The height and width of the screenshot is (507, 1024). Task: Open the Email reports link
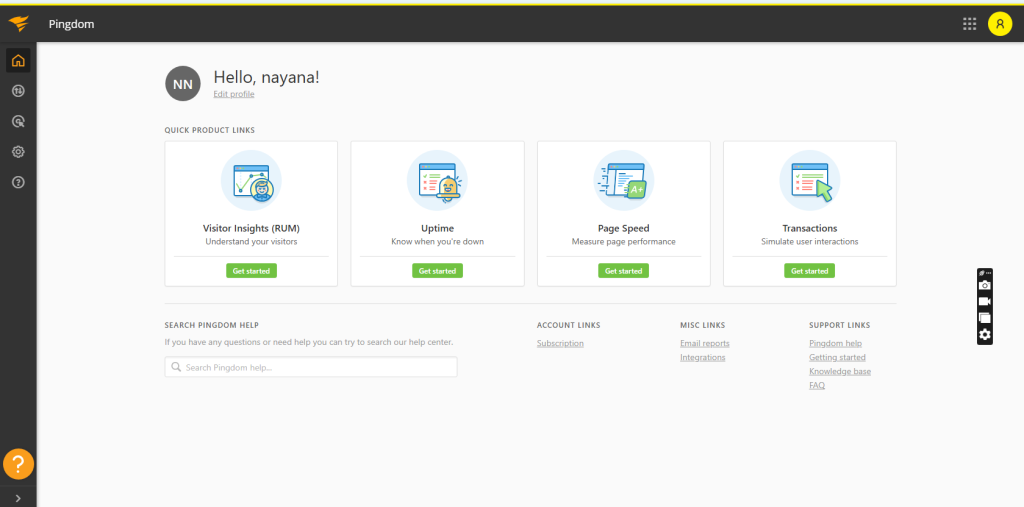[x=705, y=344]
